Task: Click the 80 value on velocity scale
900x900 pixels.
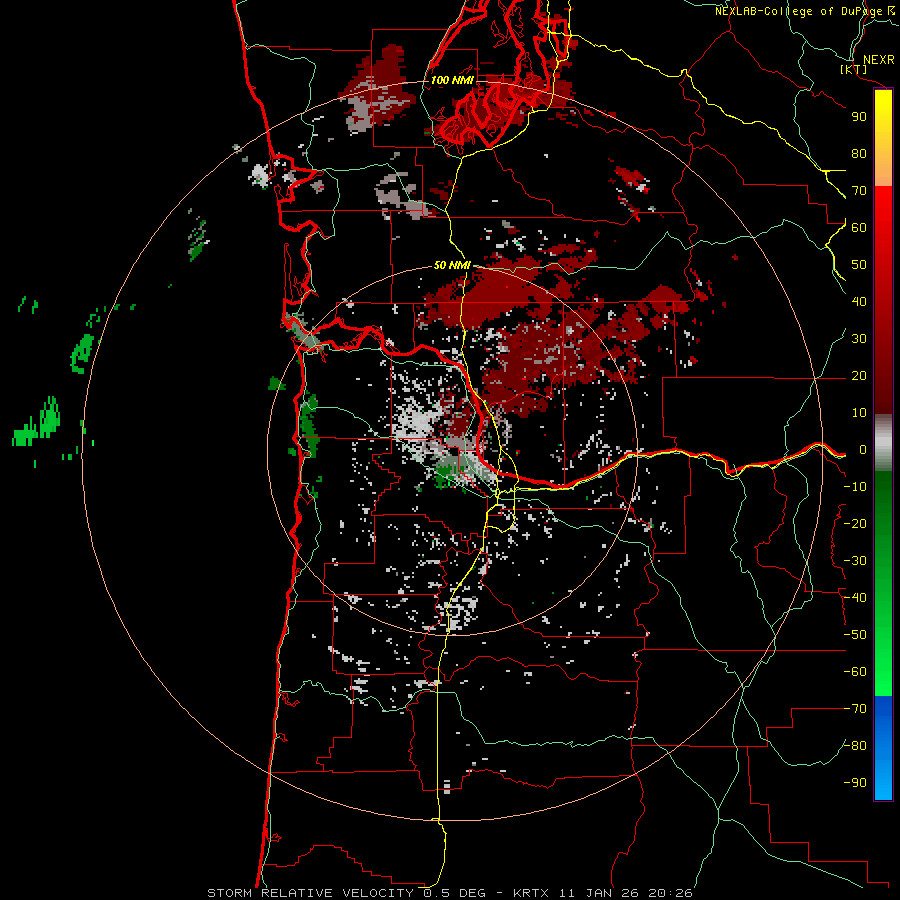Action: 859,154
